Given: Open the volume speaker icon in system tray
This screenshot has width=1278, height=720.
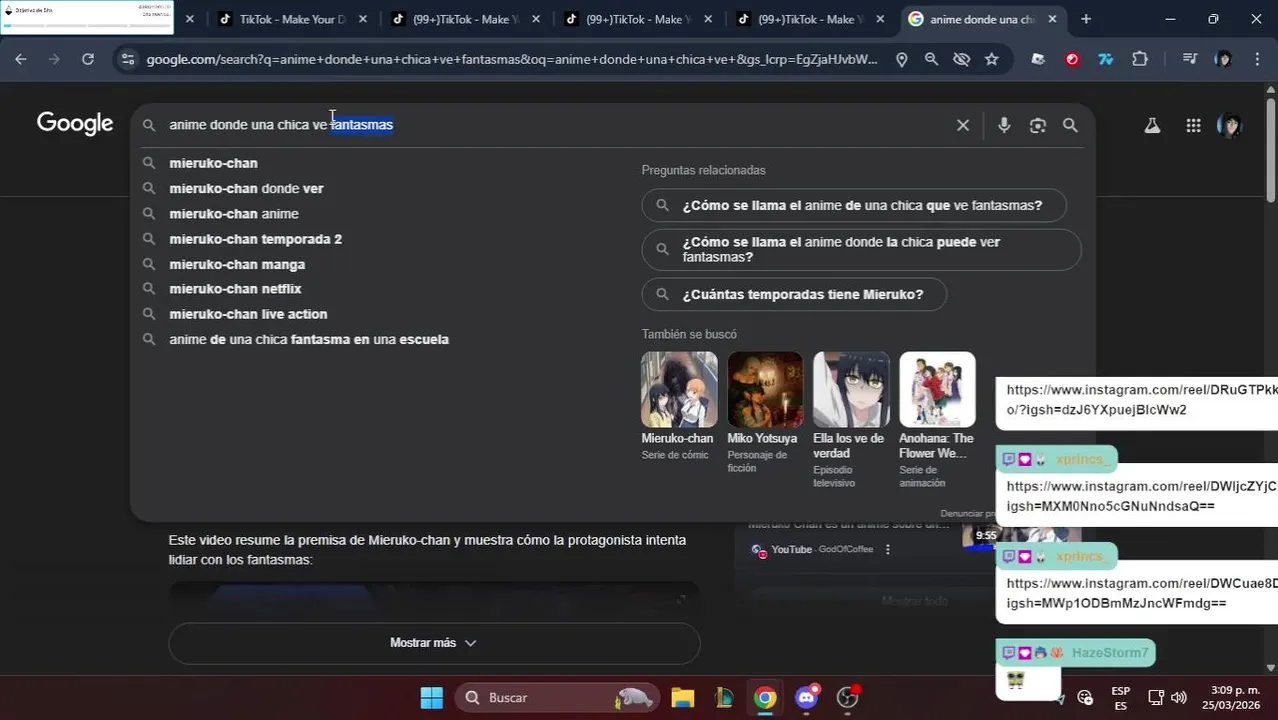Looking at the screenshot, I should 1179,697.
